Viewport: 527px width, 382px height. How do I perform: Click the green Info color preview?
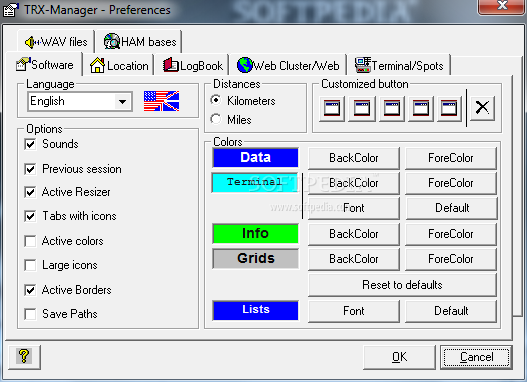pos(255,234)
